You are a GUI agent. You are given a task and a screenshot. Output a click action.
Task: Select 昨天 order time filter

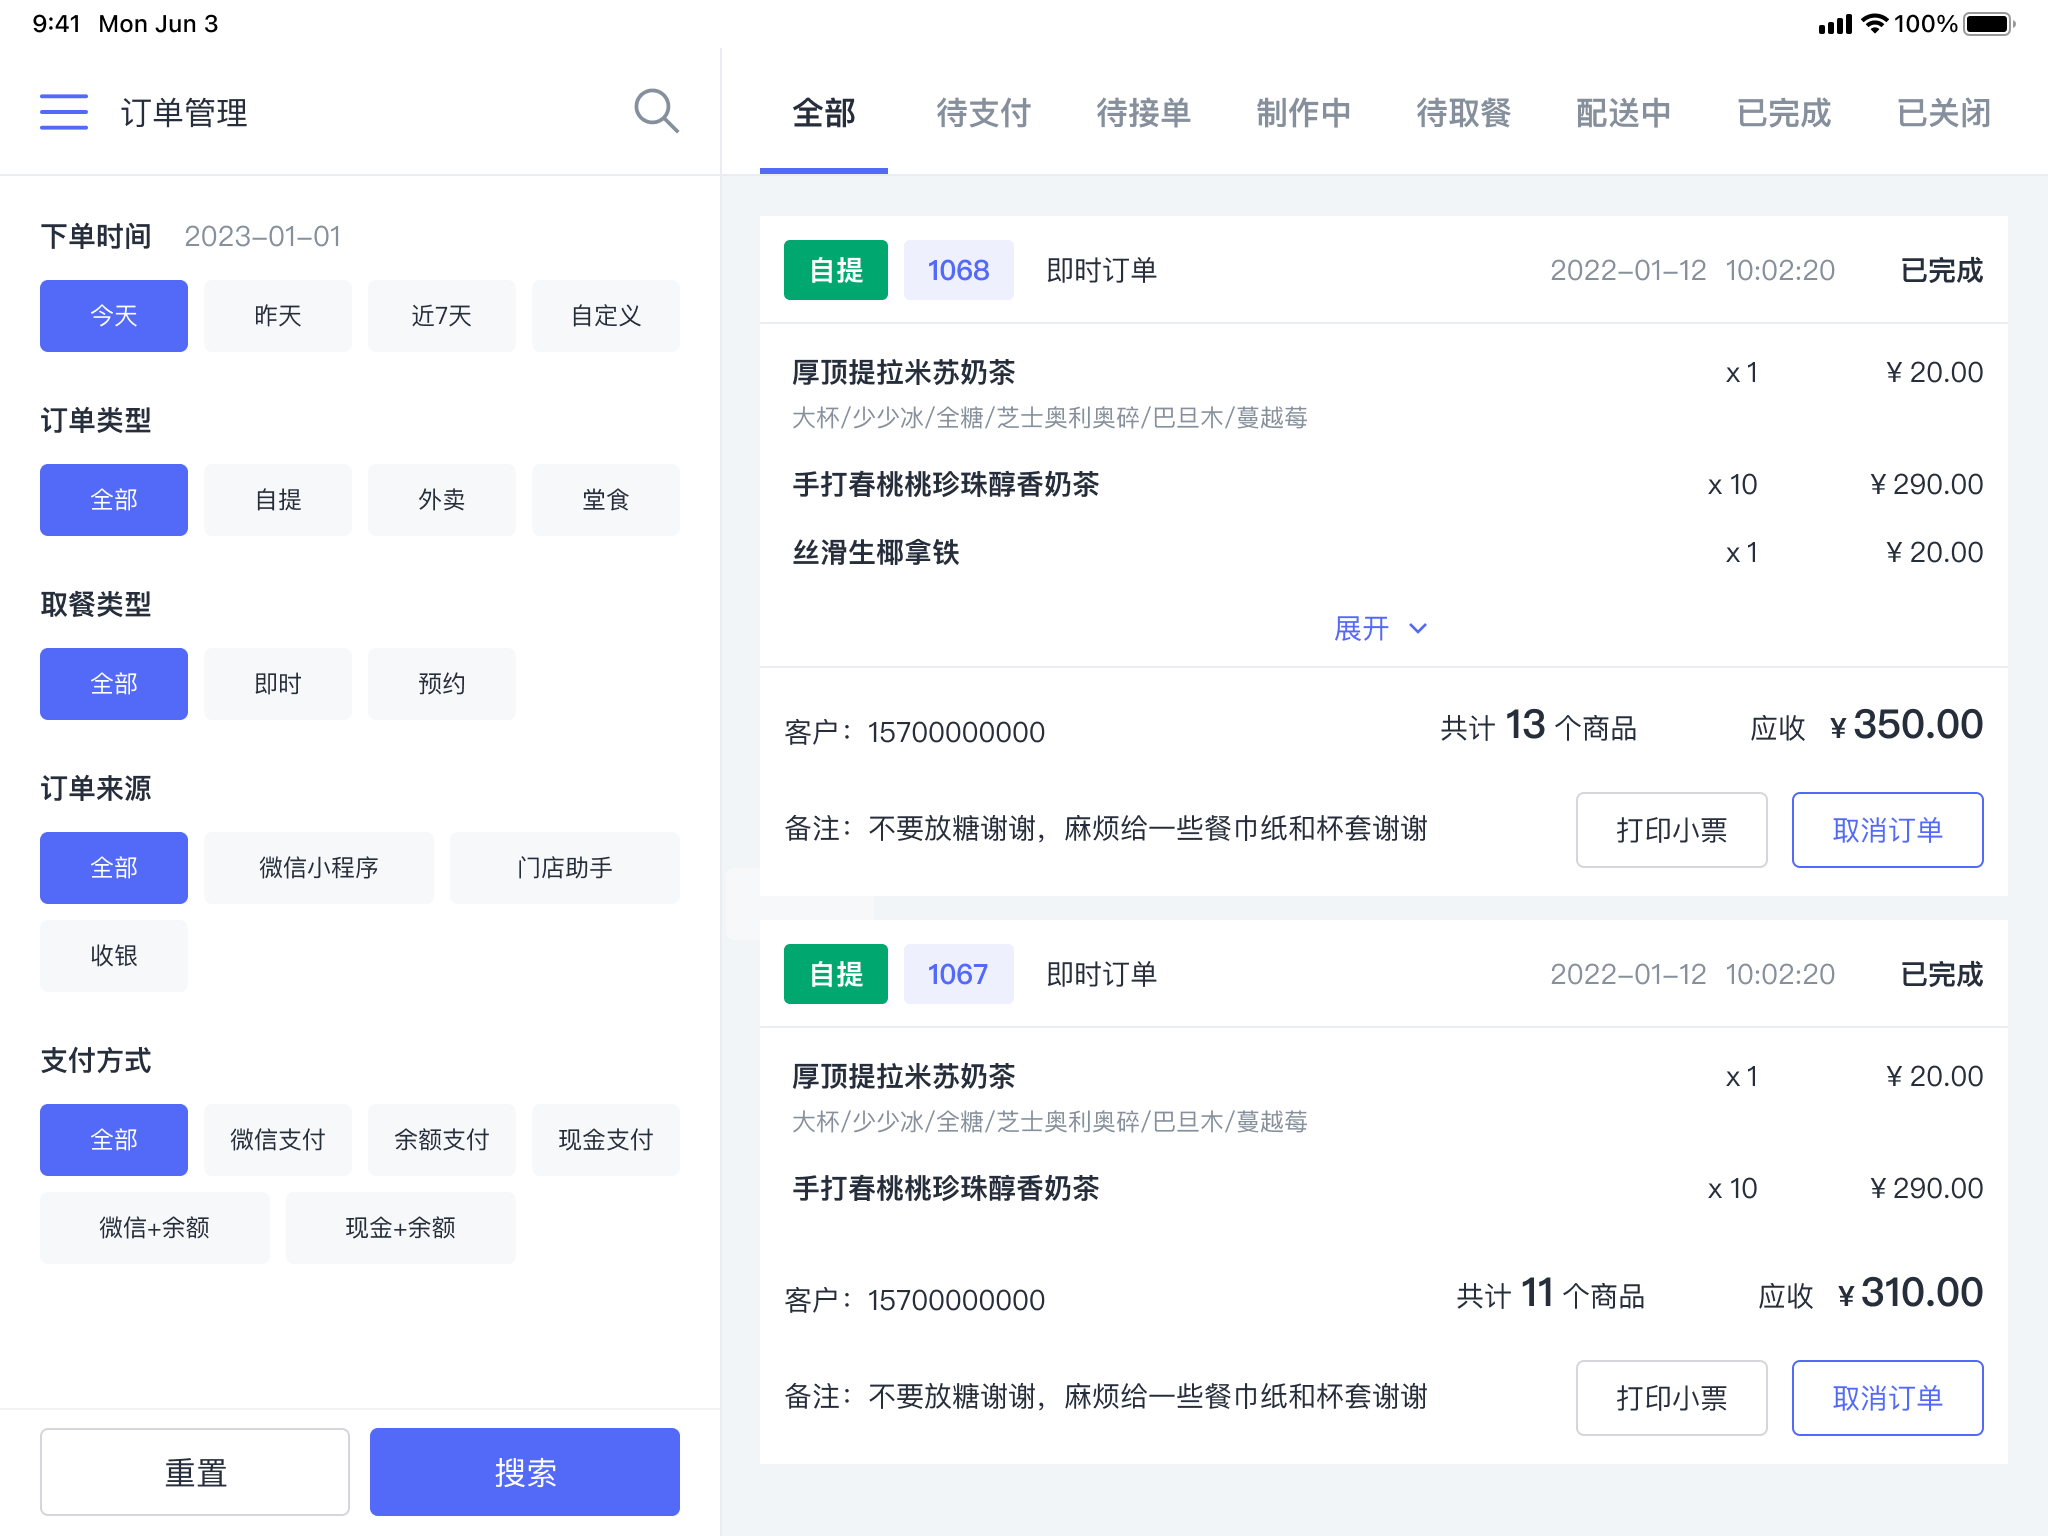pos(278,316)
